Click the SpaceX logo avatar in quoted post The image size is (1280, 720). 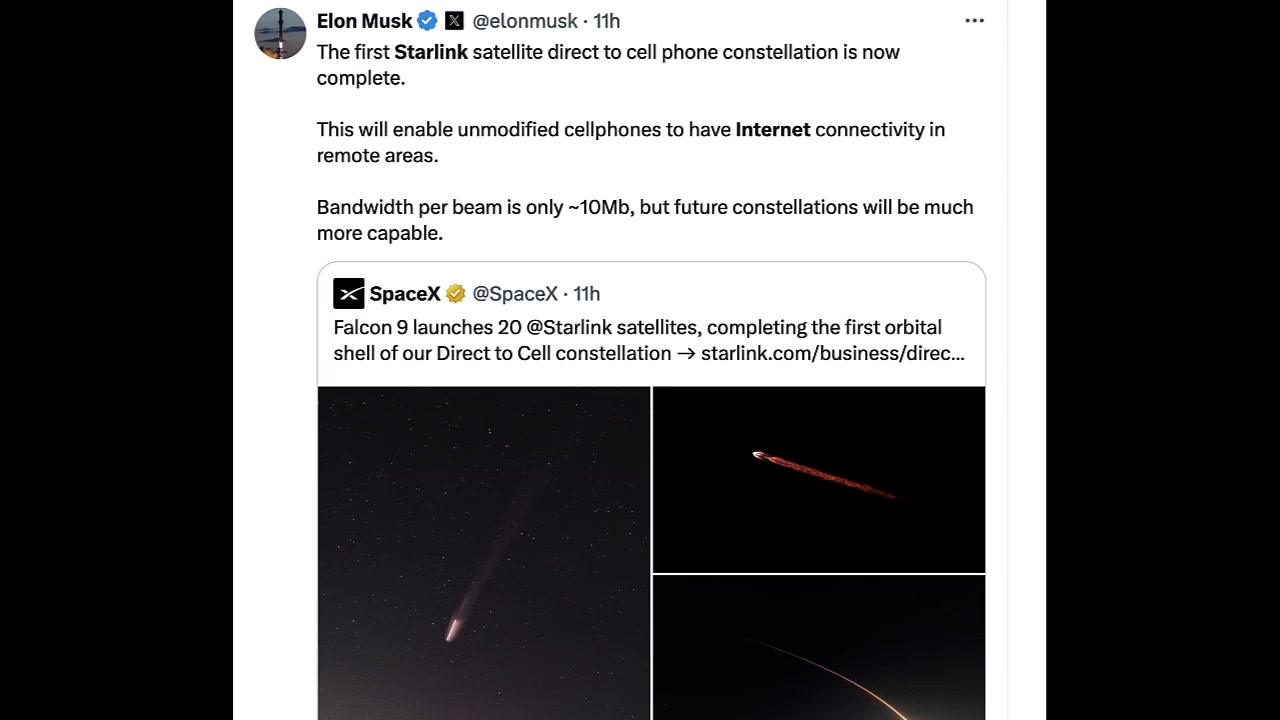(x=349, y=293)
